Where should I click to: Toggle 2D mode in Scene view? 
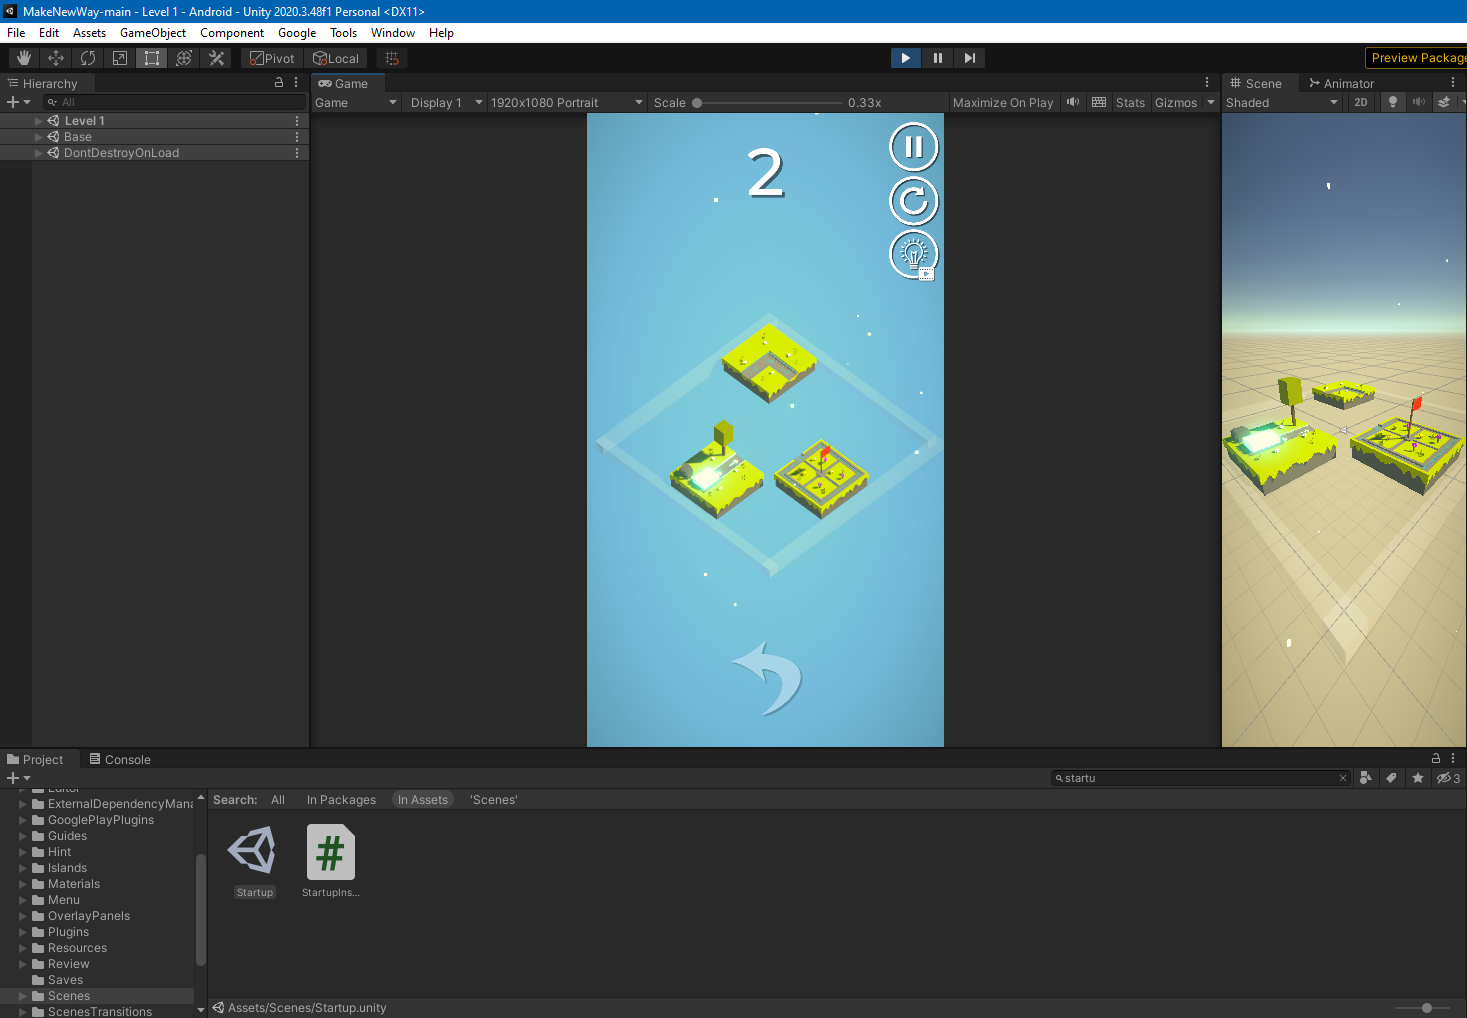pyautogui.click(x=1361, y=102)
